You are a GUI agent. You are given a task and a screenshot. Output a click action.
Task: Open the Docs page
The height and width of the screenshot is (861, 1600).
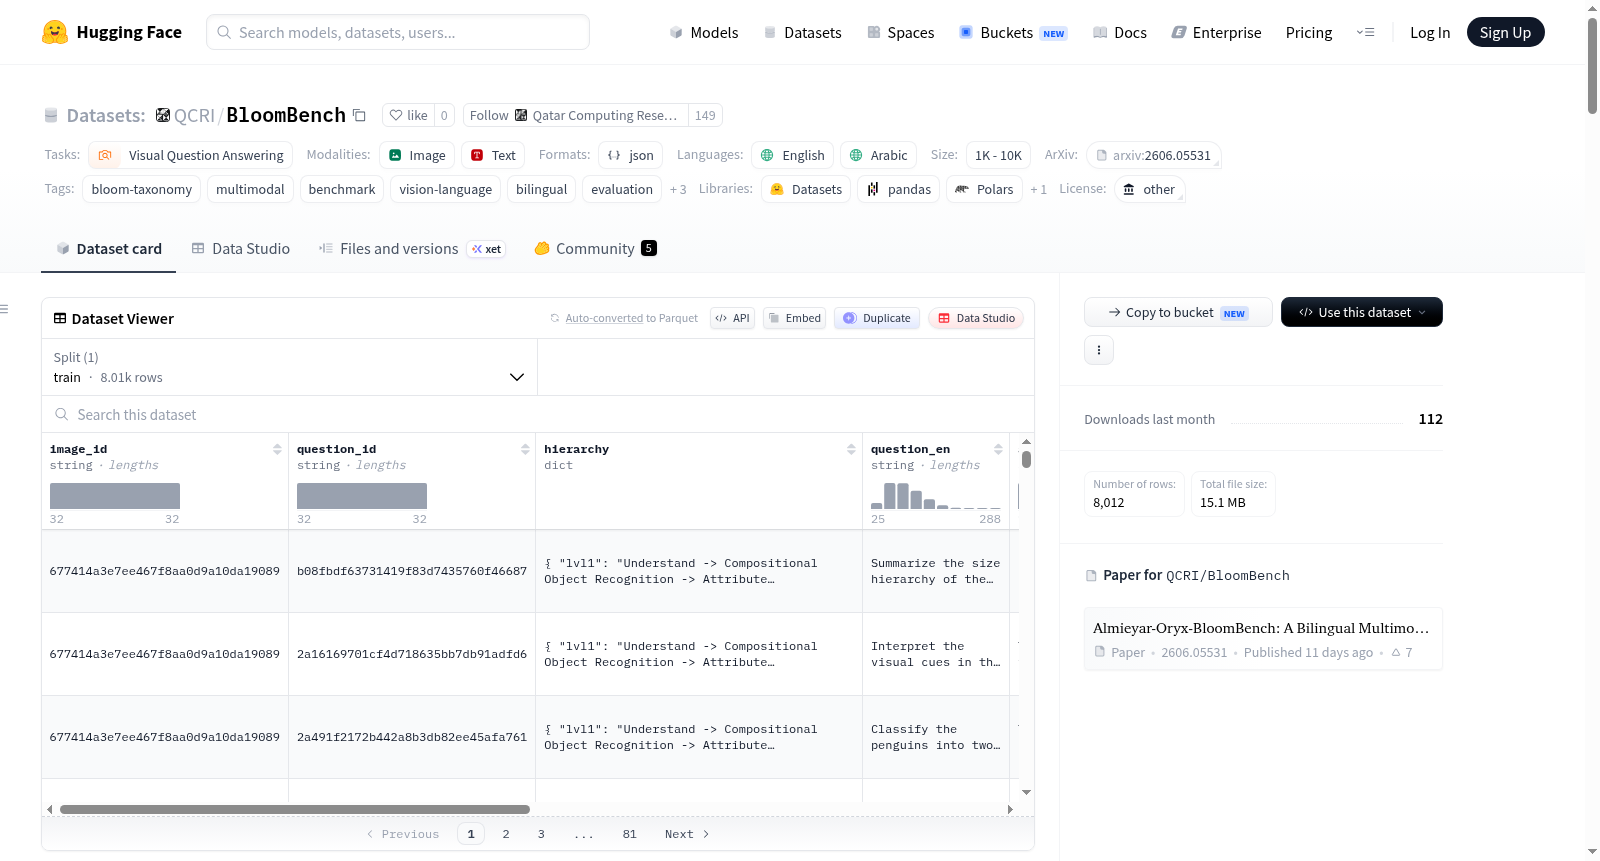pyautogui.click(x=1120, y=32)
